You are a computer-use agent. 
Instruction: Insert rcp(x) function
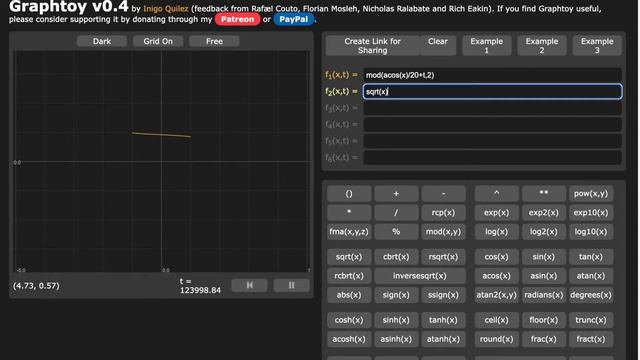[x=443, y=213]
